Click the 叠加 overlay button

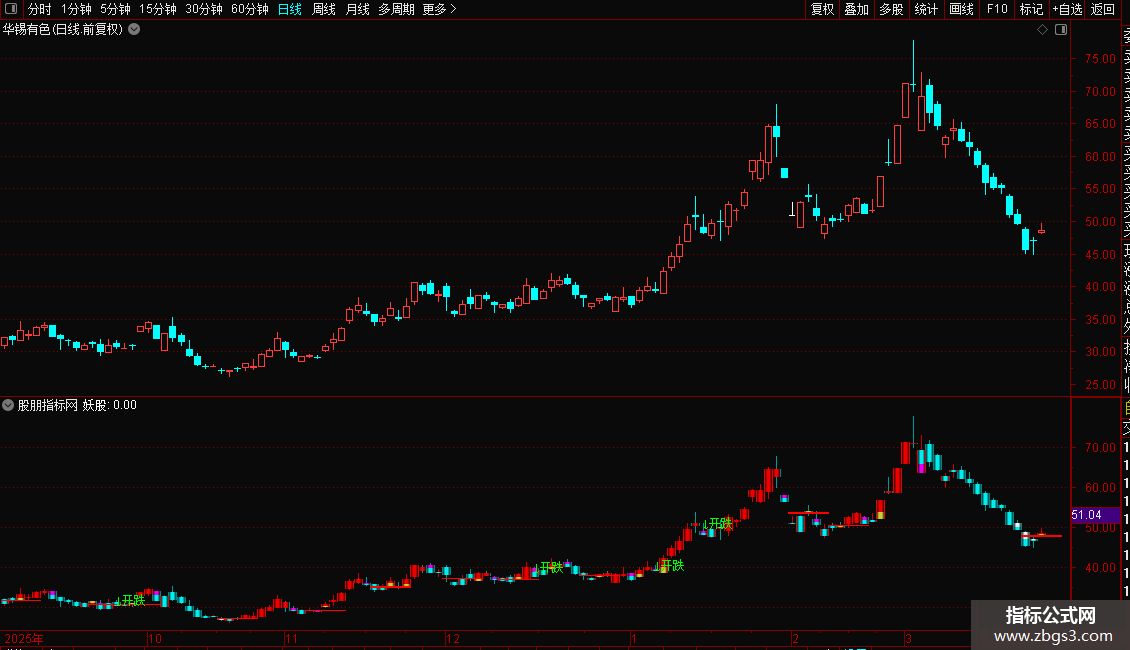[x=857, y=9]
